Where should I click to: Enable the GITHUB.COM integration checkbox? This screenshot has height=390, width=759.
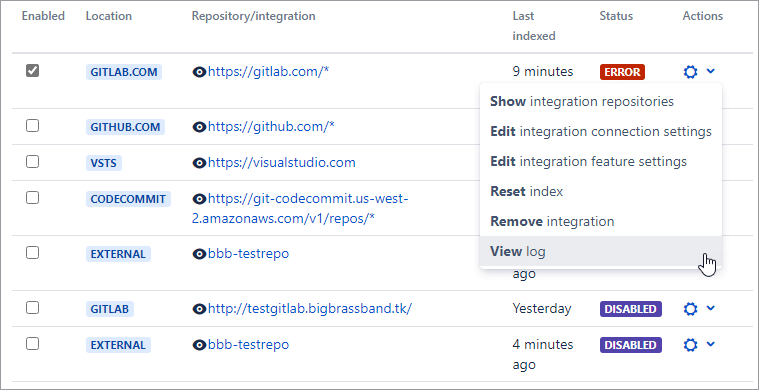click(x=32, y=126)
